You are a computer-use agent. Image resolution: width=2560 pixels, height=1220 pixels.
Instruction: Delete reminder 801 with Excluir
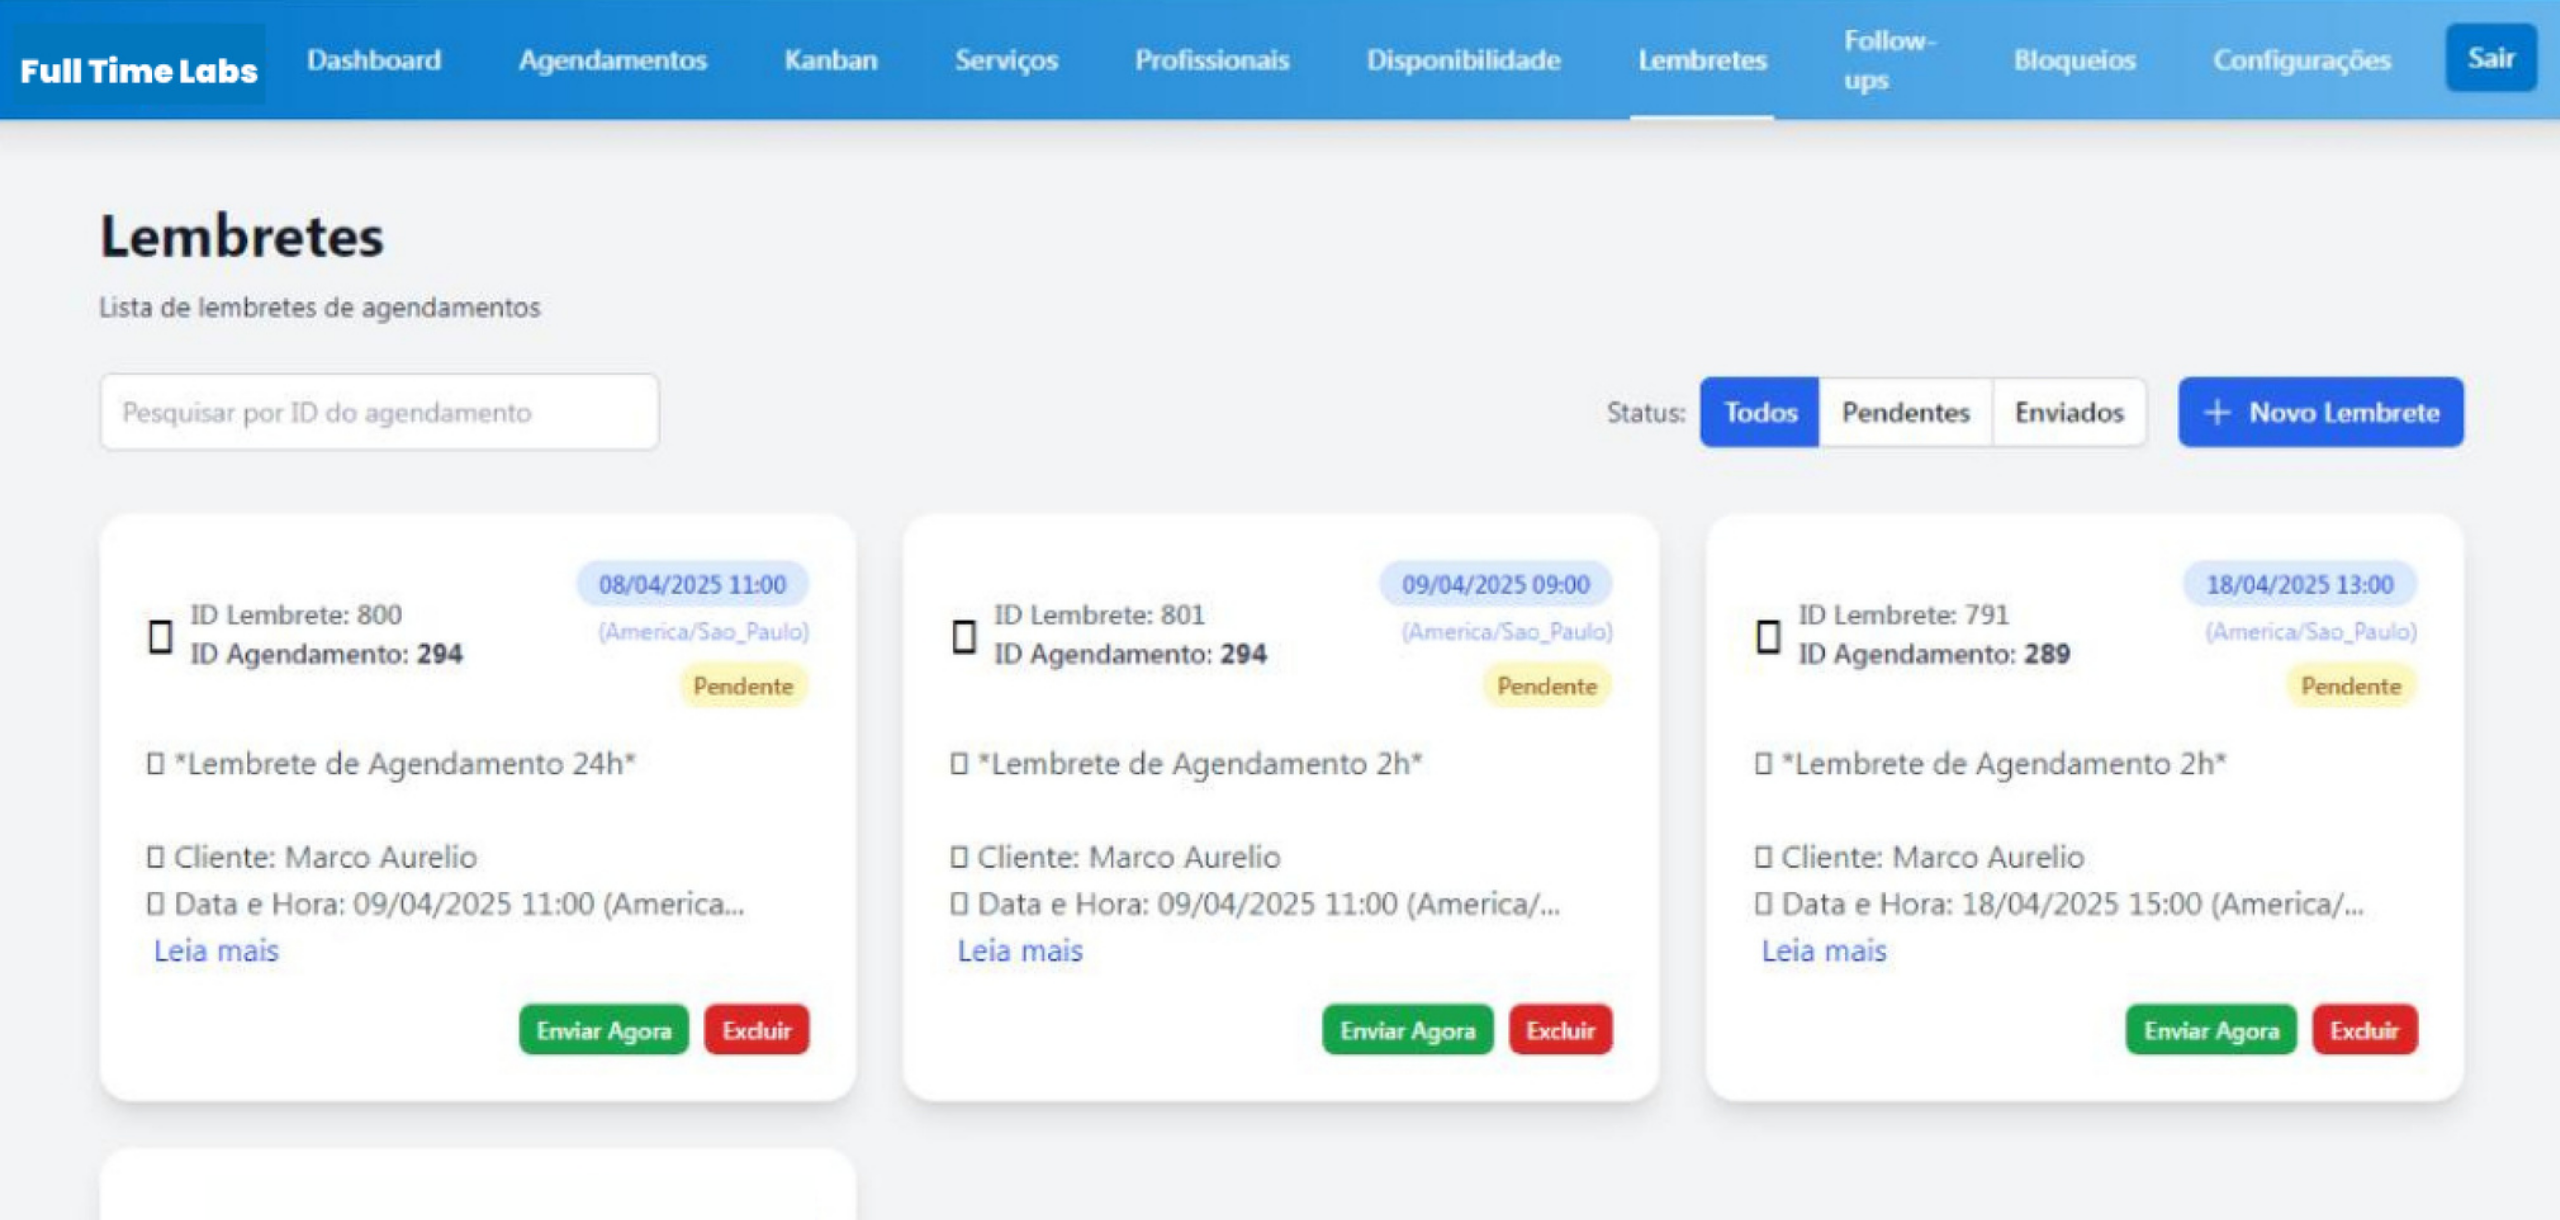click(1560, 1030)
